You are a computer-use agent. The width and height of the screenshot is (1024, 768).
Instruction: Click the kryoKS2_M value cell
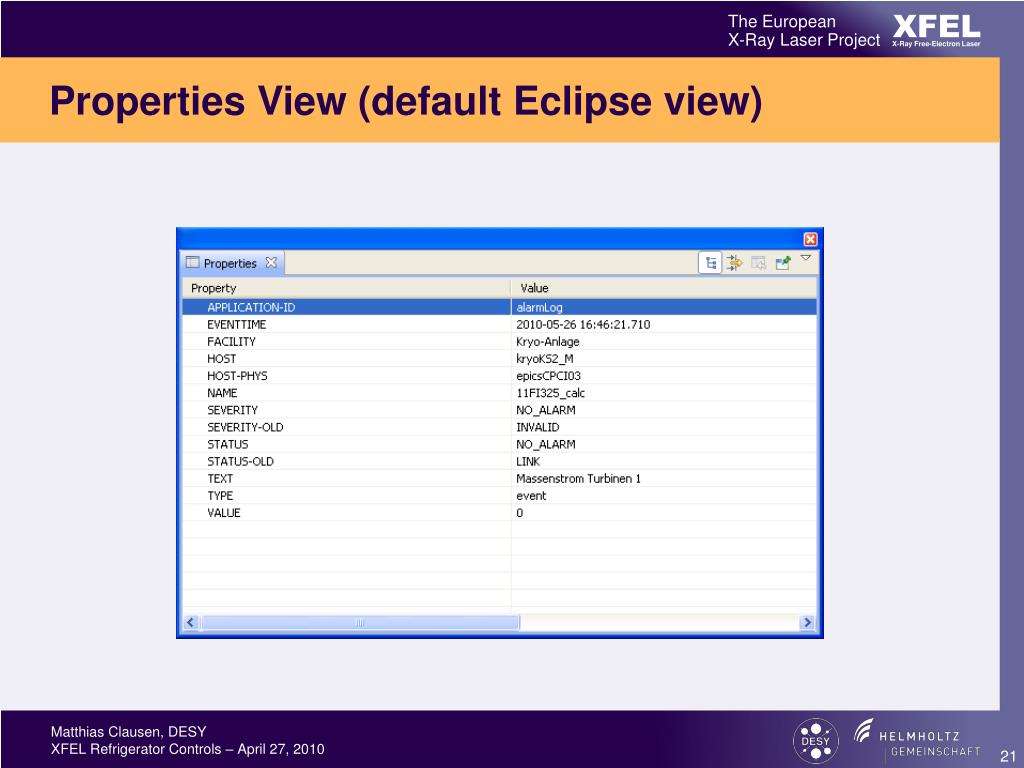(x=664, y=359)
